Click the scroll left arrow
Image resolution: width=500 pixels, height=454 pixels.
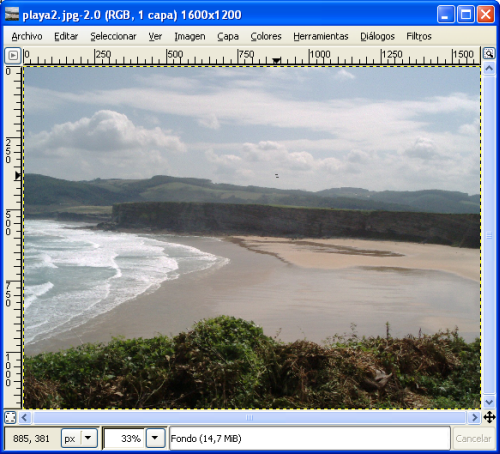(x=25, y=417)
